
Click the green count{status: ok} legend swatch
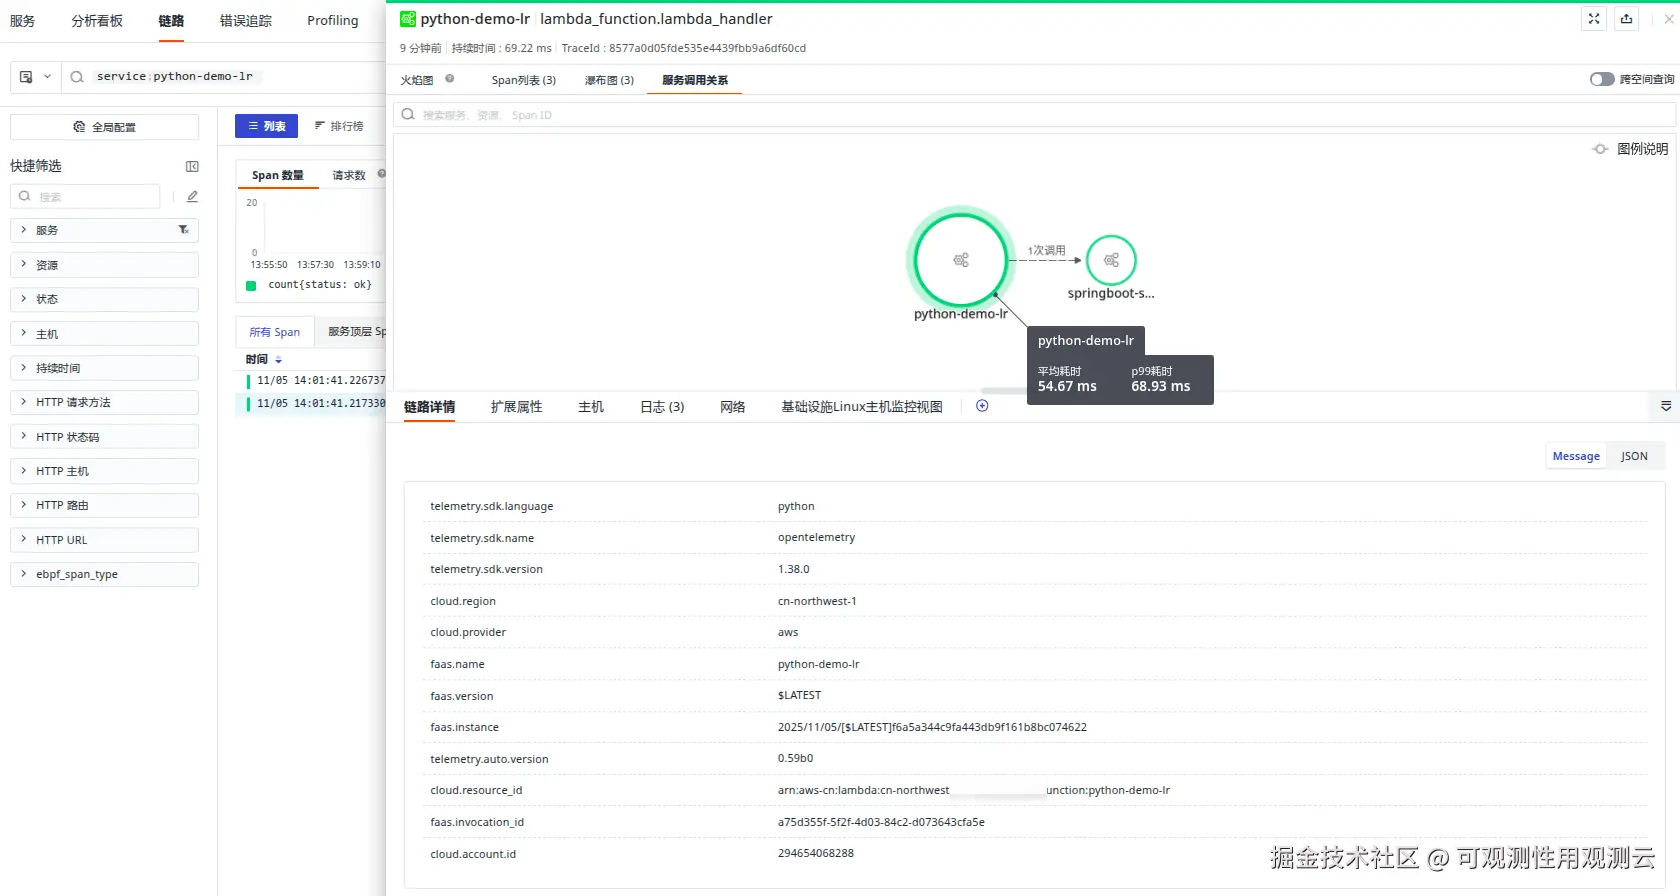point(251,285)
